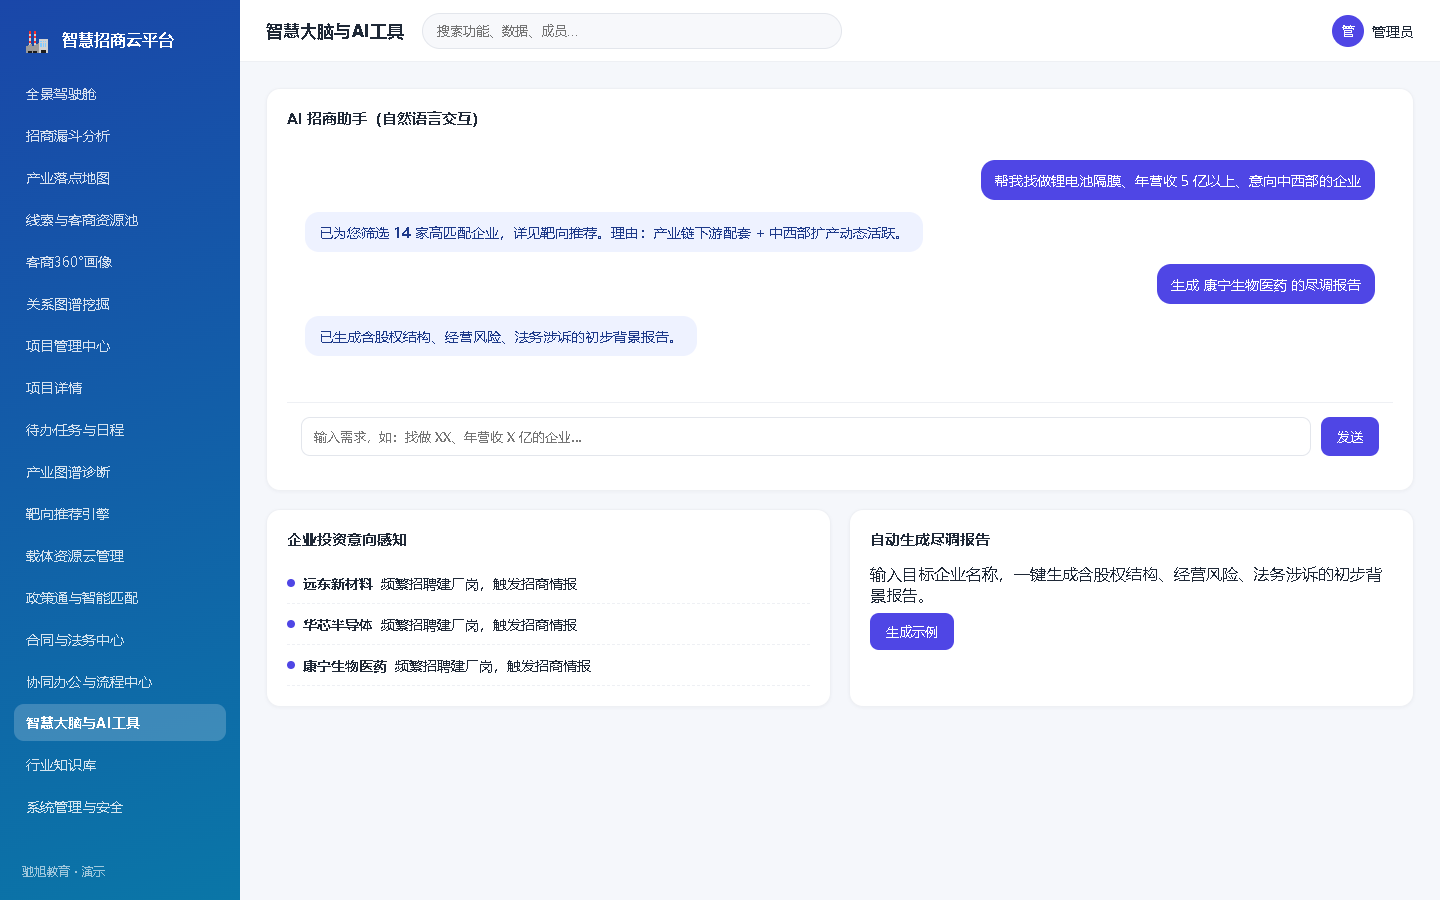Click the top search box 搜索功能、数据、成员
Image resolution: width=1440 pixels, height=900 pixels.
coord(632,31)
